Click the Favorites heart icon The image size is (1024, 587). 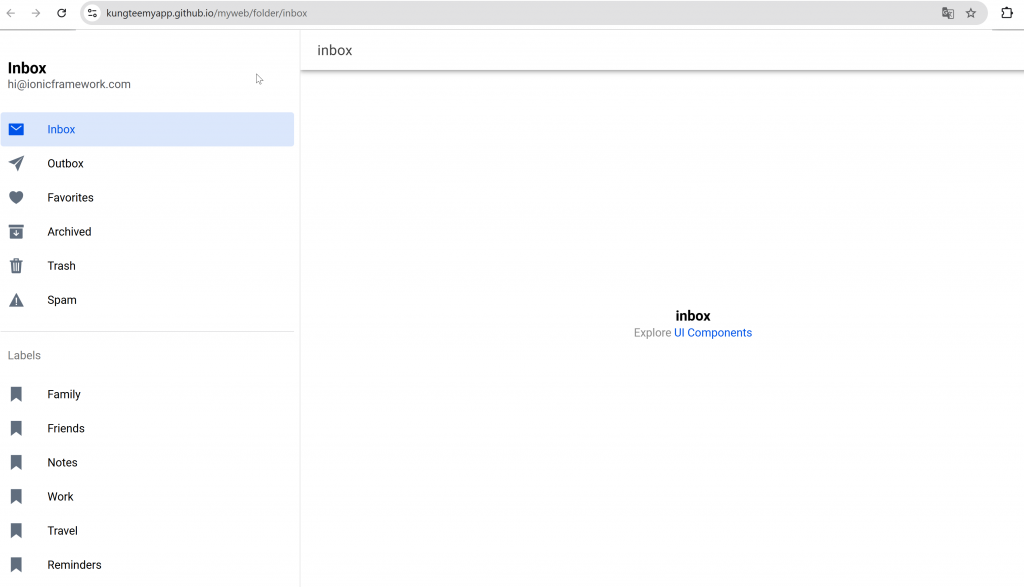(16, 197)
